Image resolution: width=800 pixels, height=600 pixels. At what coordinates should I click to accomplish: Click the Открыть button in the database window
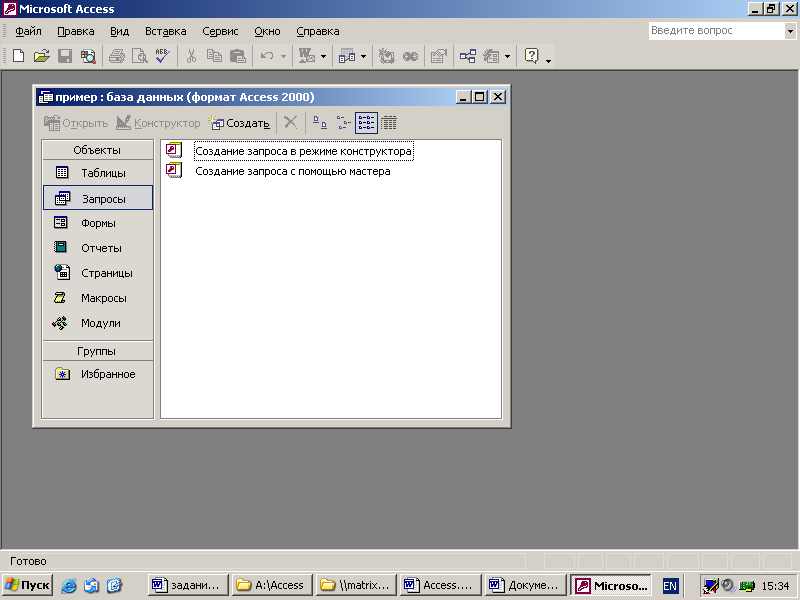[76, 123]
